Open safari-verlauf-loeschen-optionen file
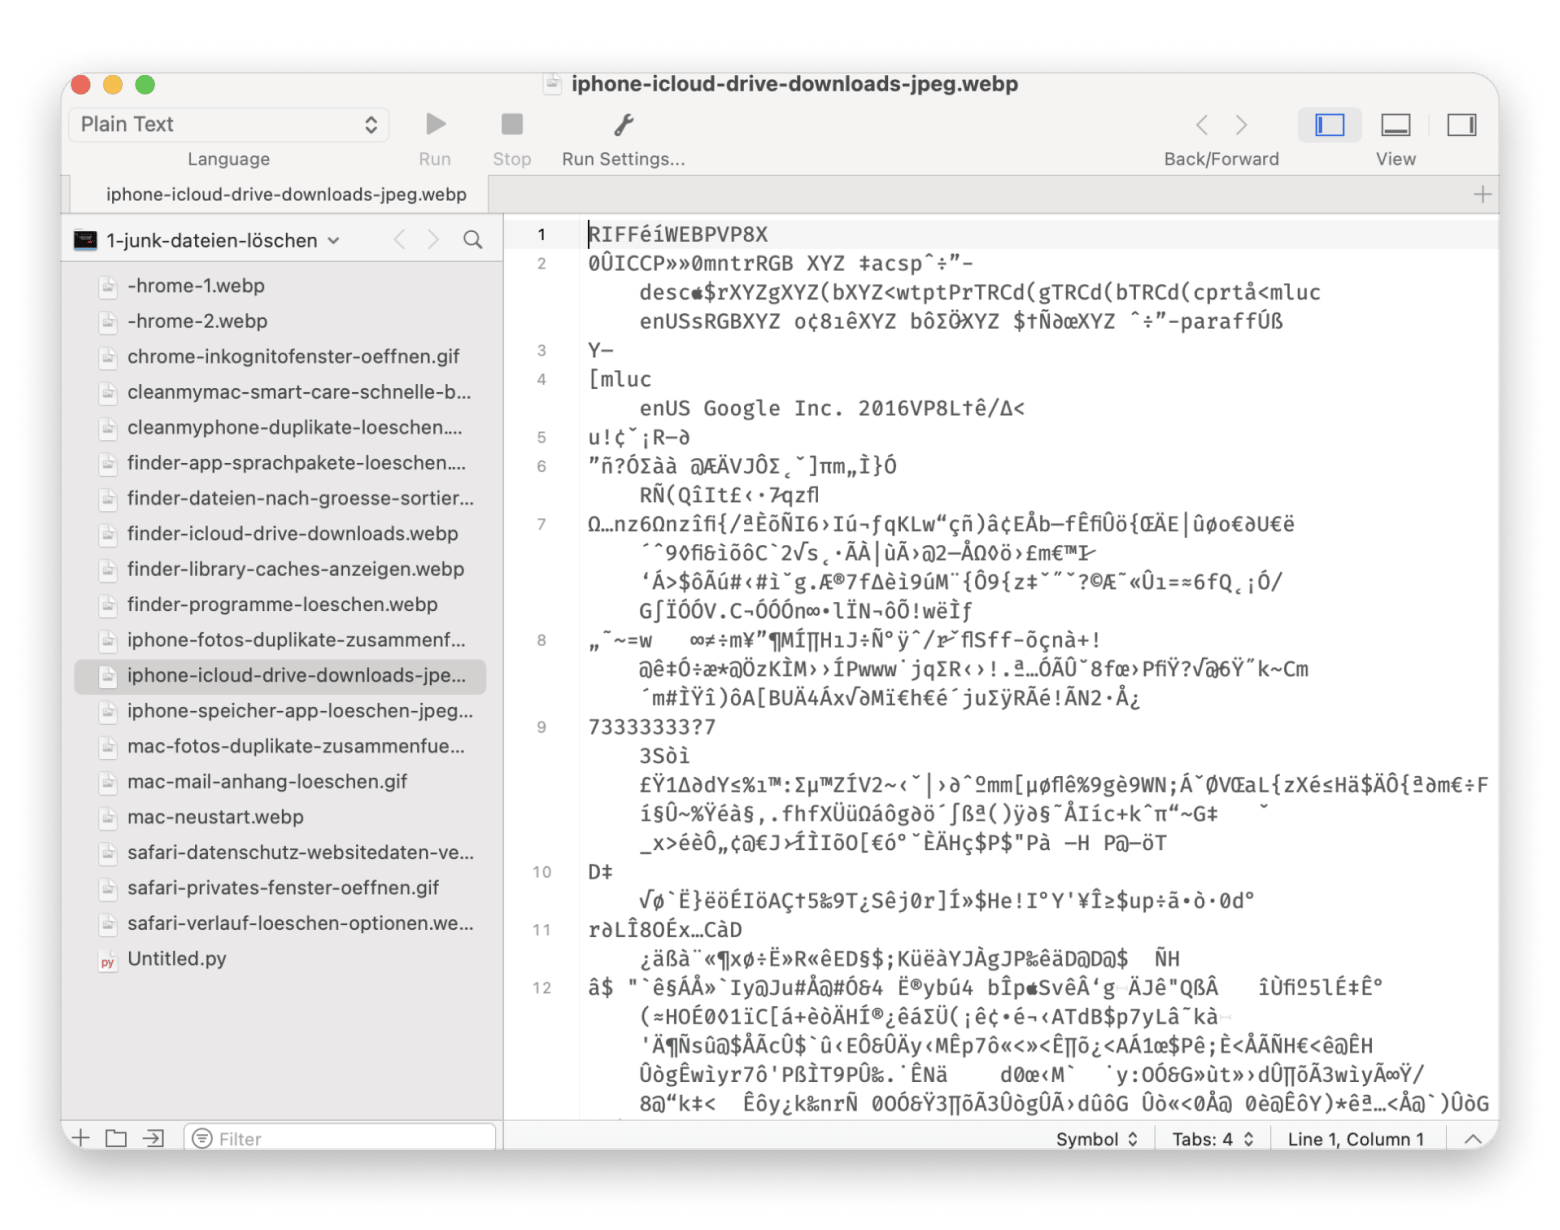Viewport: 1560px width, 1230px height. click(300, 923)
